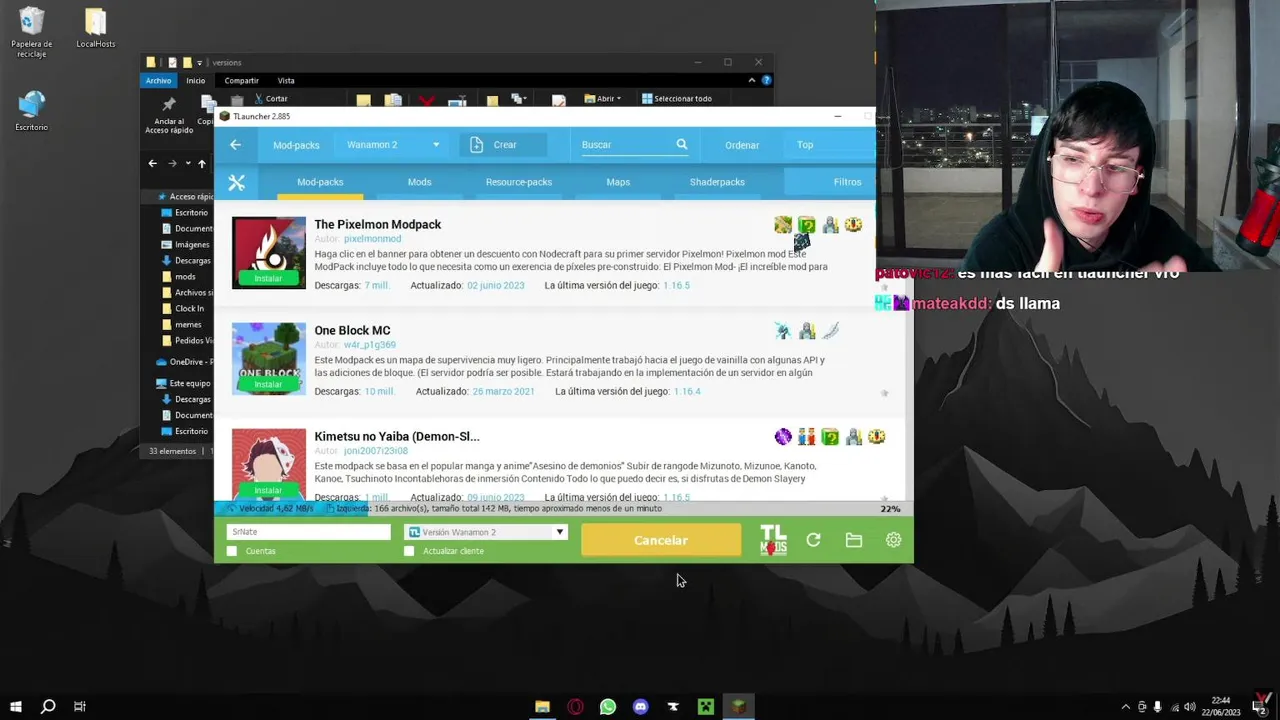Switch to the Resource-packs tab

click(x=518, y=182)
